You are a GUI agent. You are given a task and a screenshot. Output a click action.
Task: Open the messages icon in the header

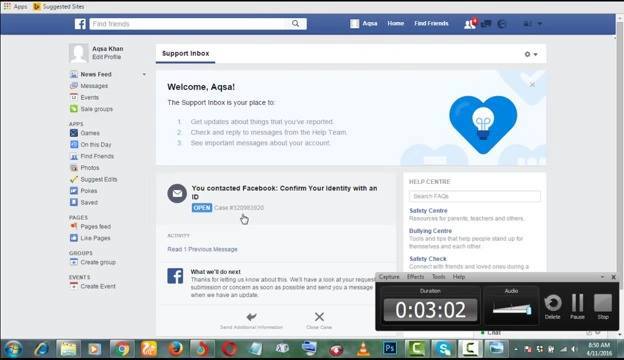tap(486, 24)
